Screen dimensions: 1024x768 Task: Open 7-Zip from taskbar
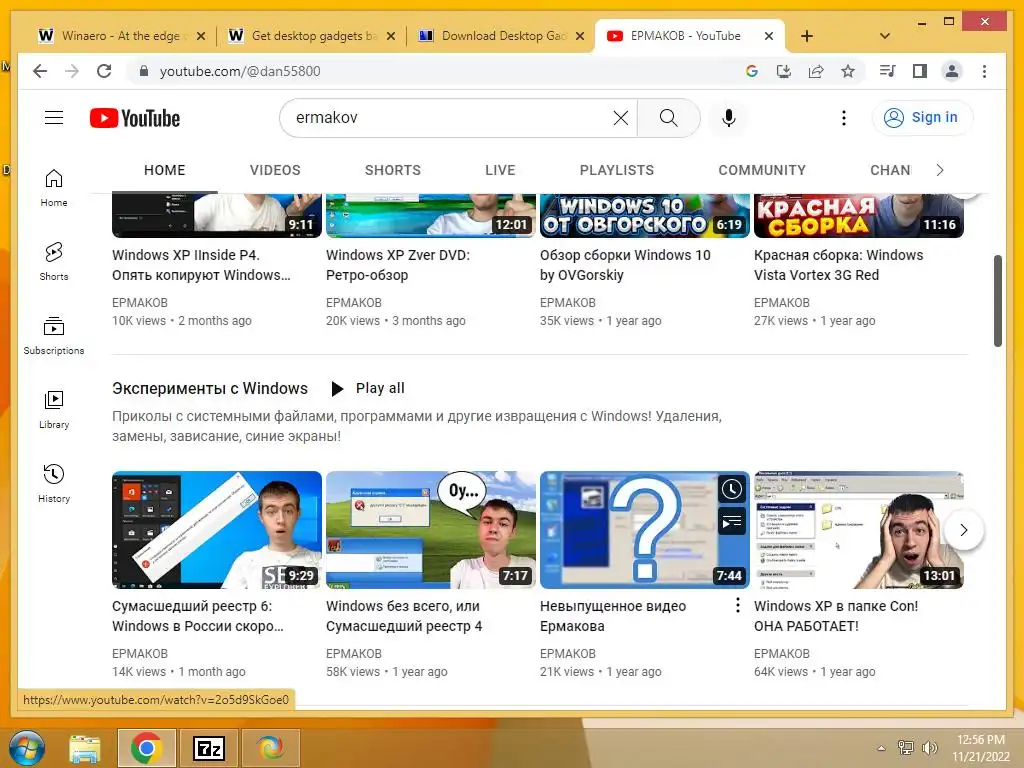[x=209, y=748]
